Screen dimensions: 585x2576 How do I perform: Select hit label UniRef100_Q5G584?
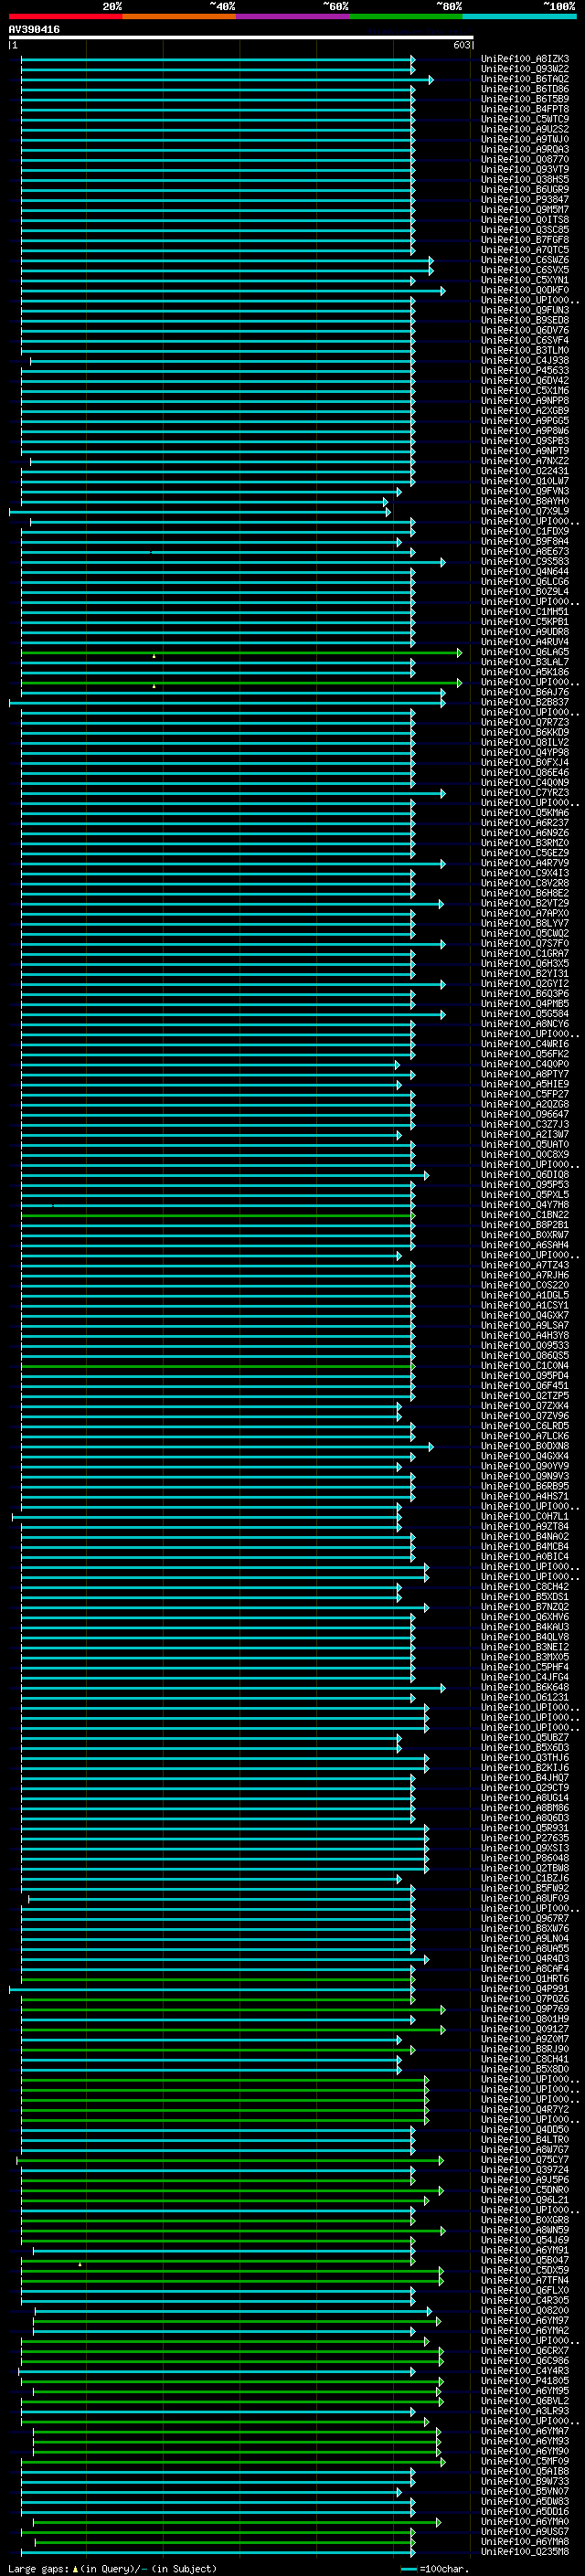coord(525,1014)
